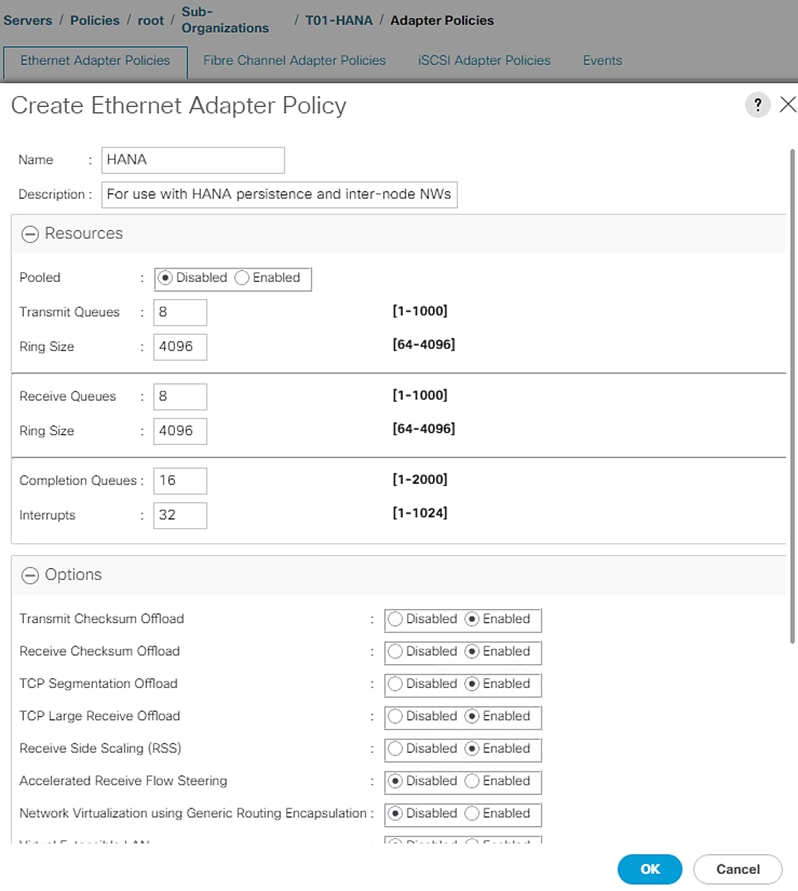Click the Cancel button
Image resolution: width=798 pixels, height=891 pixels.
[x=738, y=869]
